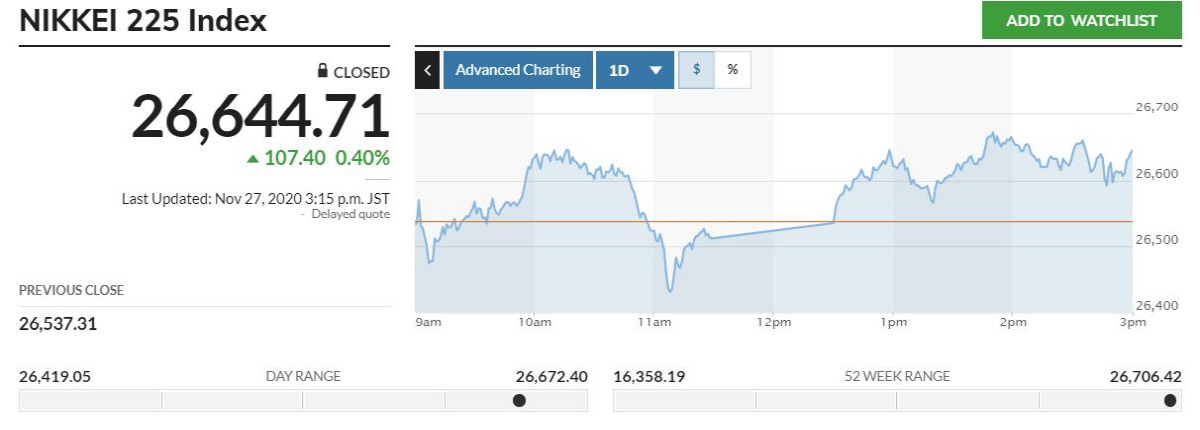Click the green up triangle near 107.40
The width and height of the screenshot is (1200, 430).
pyautogui.click(x=253, y=158)
